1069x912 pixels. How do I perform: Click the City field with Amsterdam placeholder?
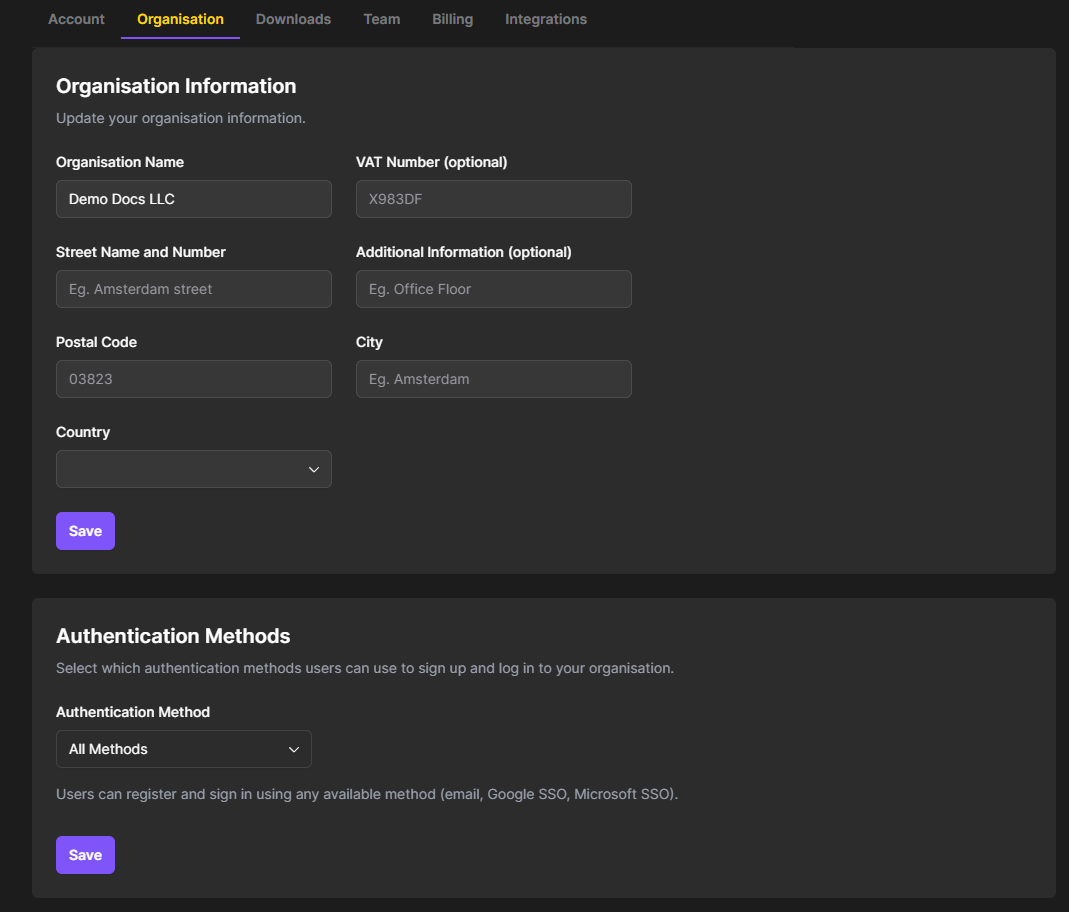(493, 379)
